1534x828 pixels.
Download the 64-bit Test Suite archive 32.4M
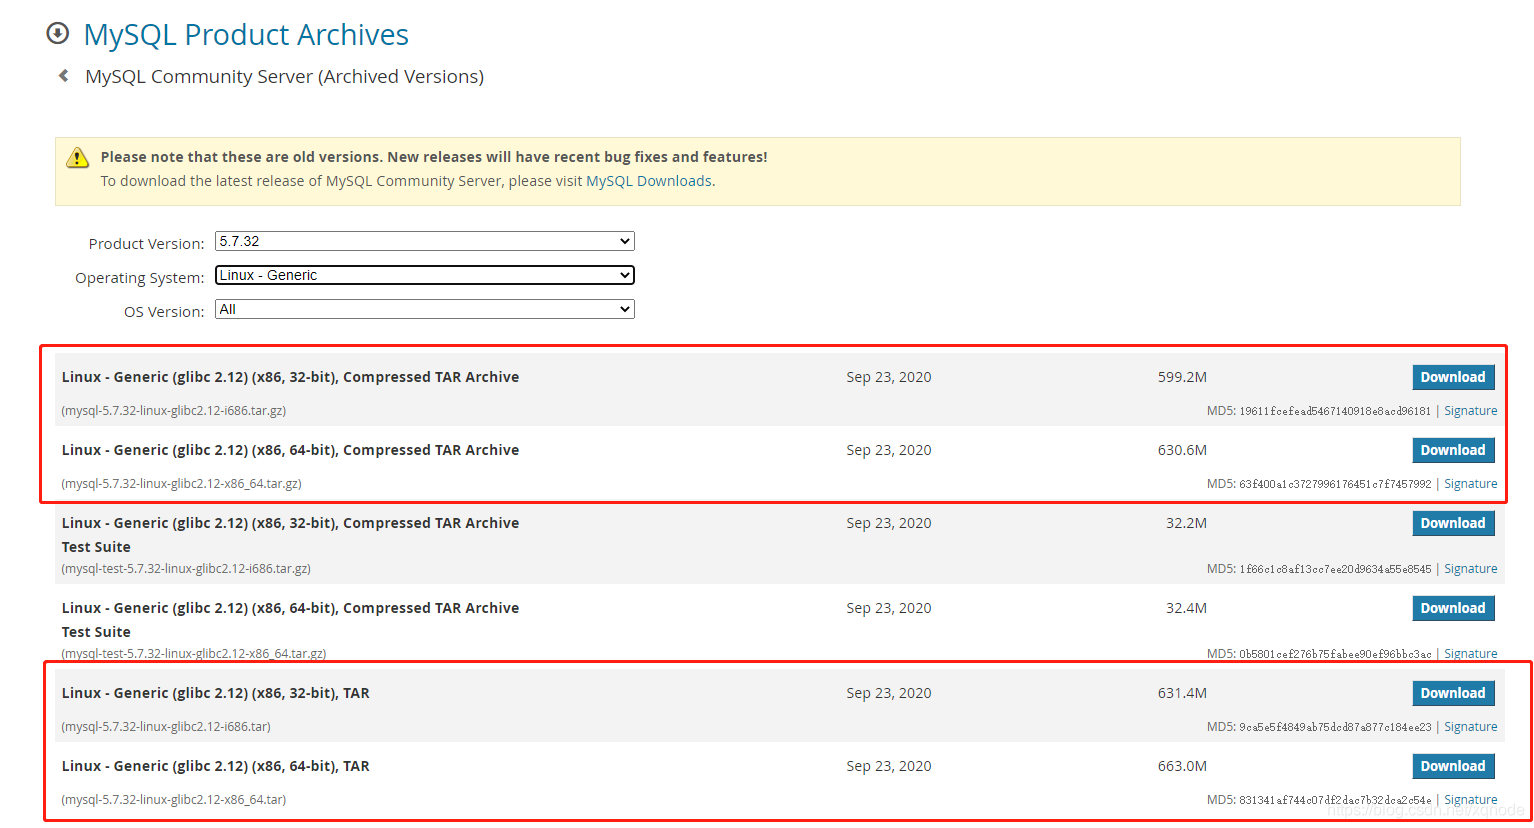pyautogui.click(x=1453, y=608)
